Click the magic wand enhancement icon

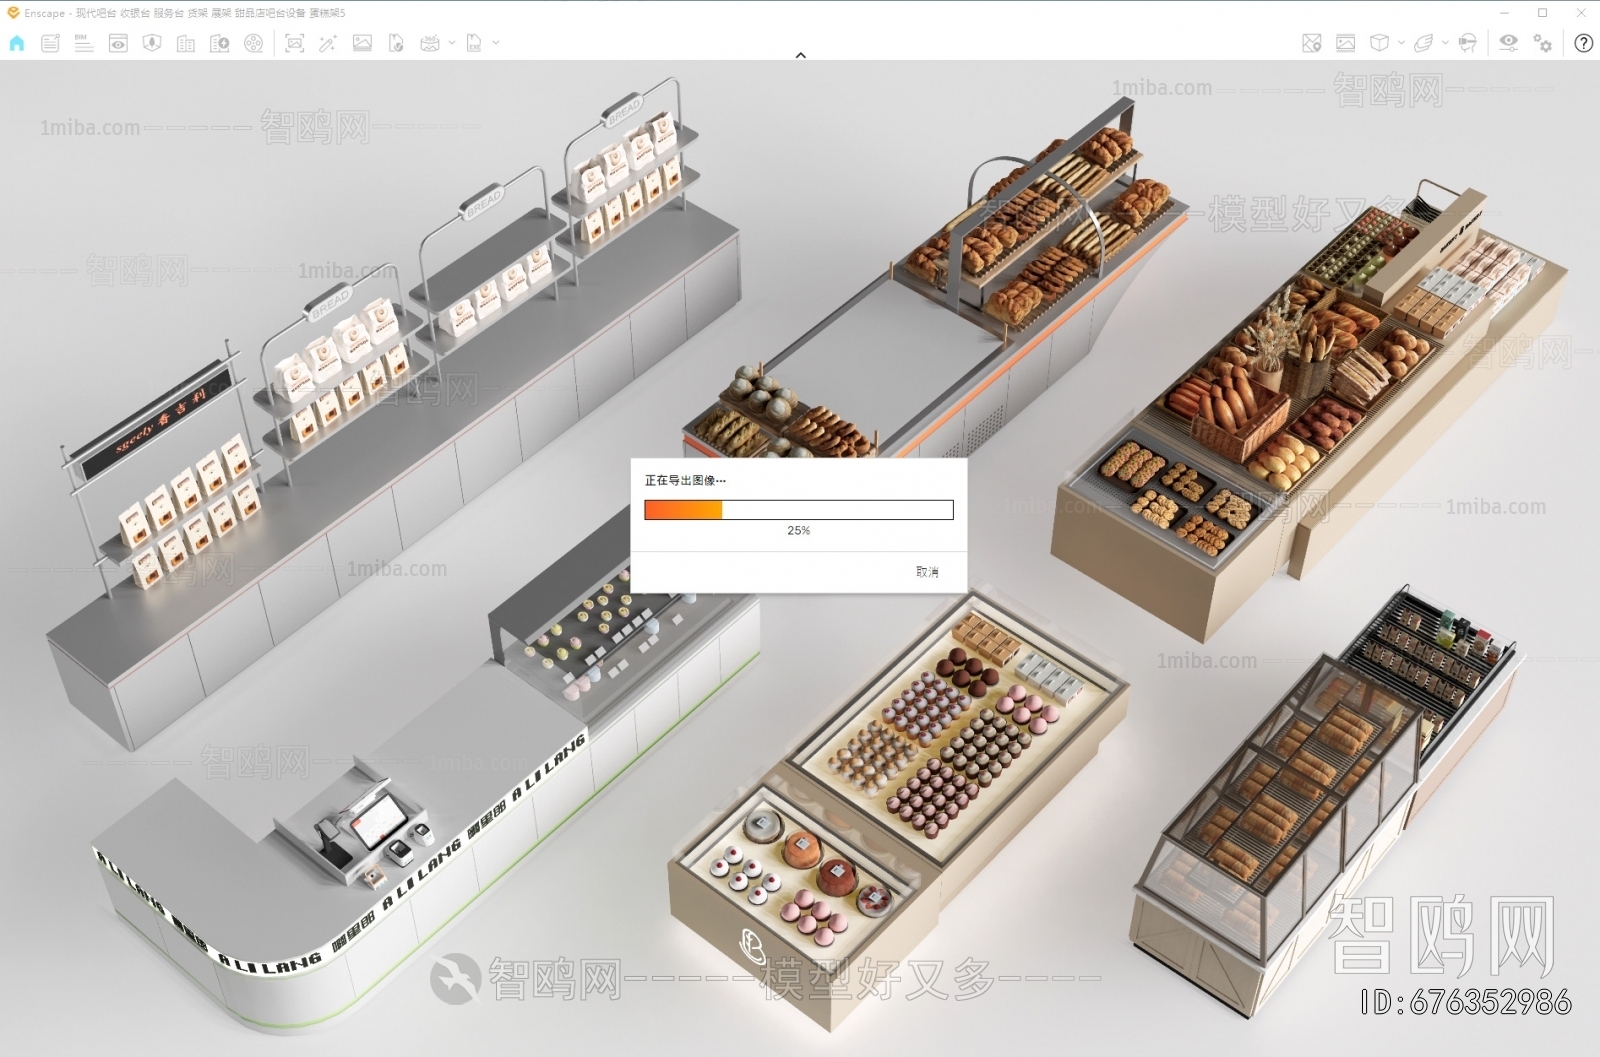point(328,43)
